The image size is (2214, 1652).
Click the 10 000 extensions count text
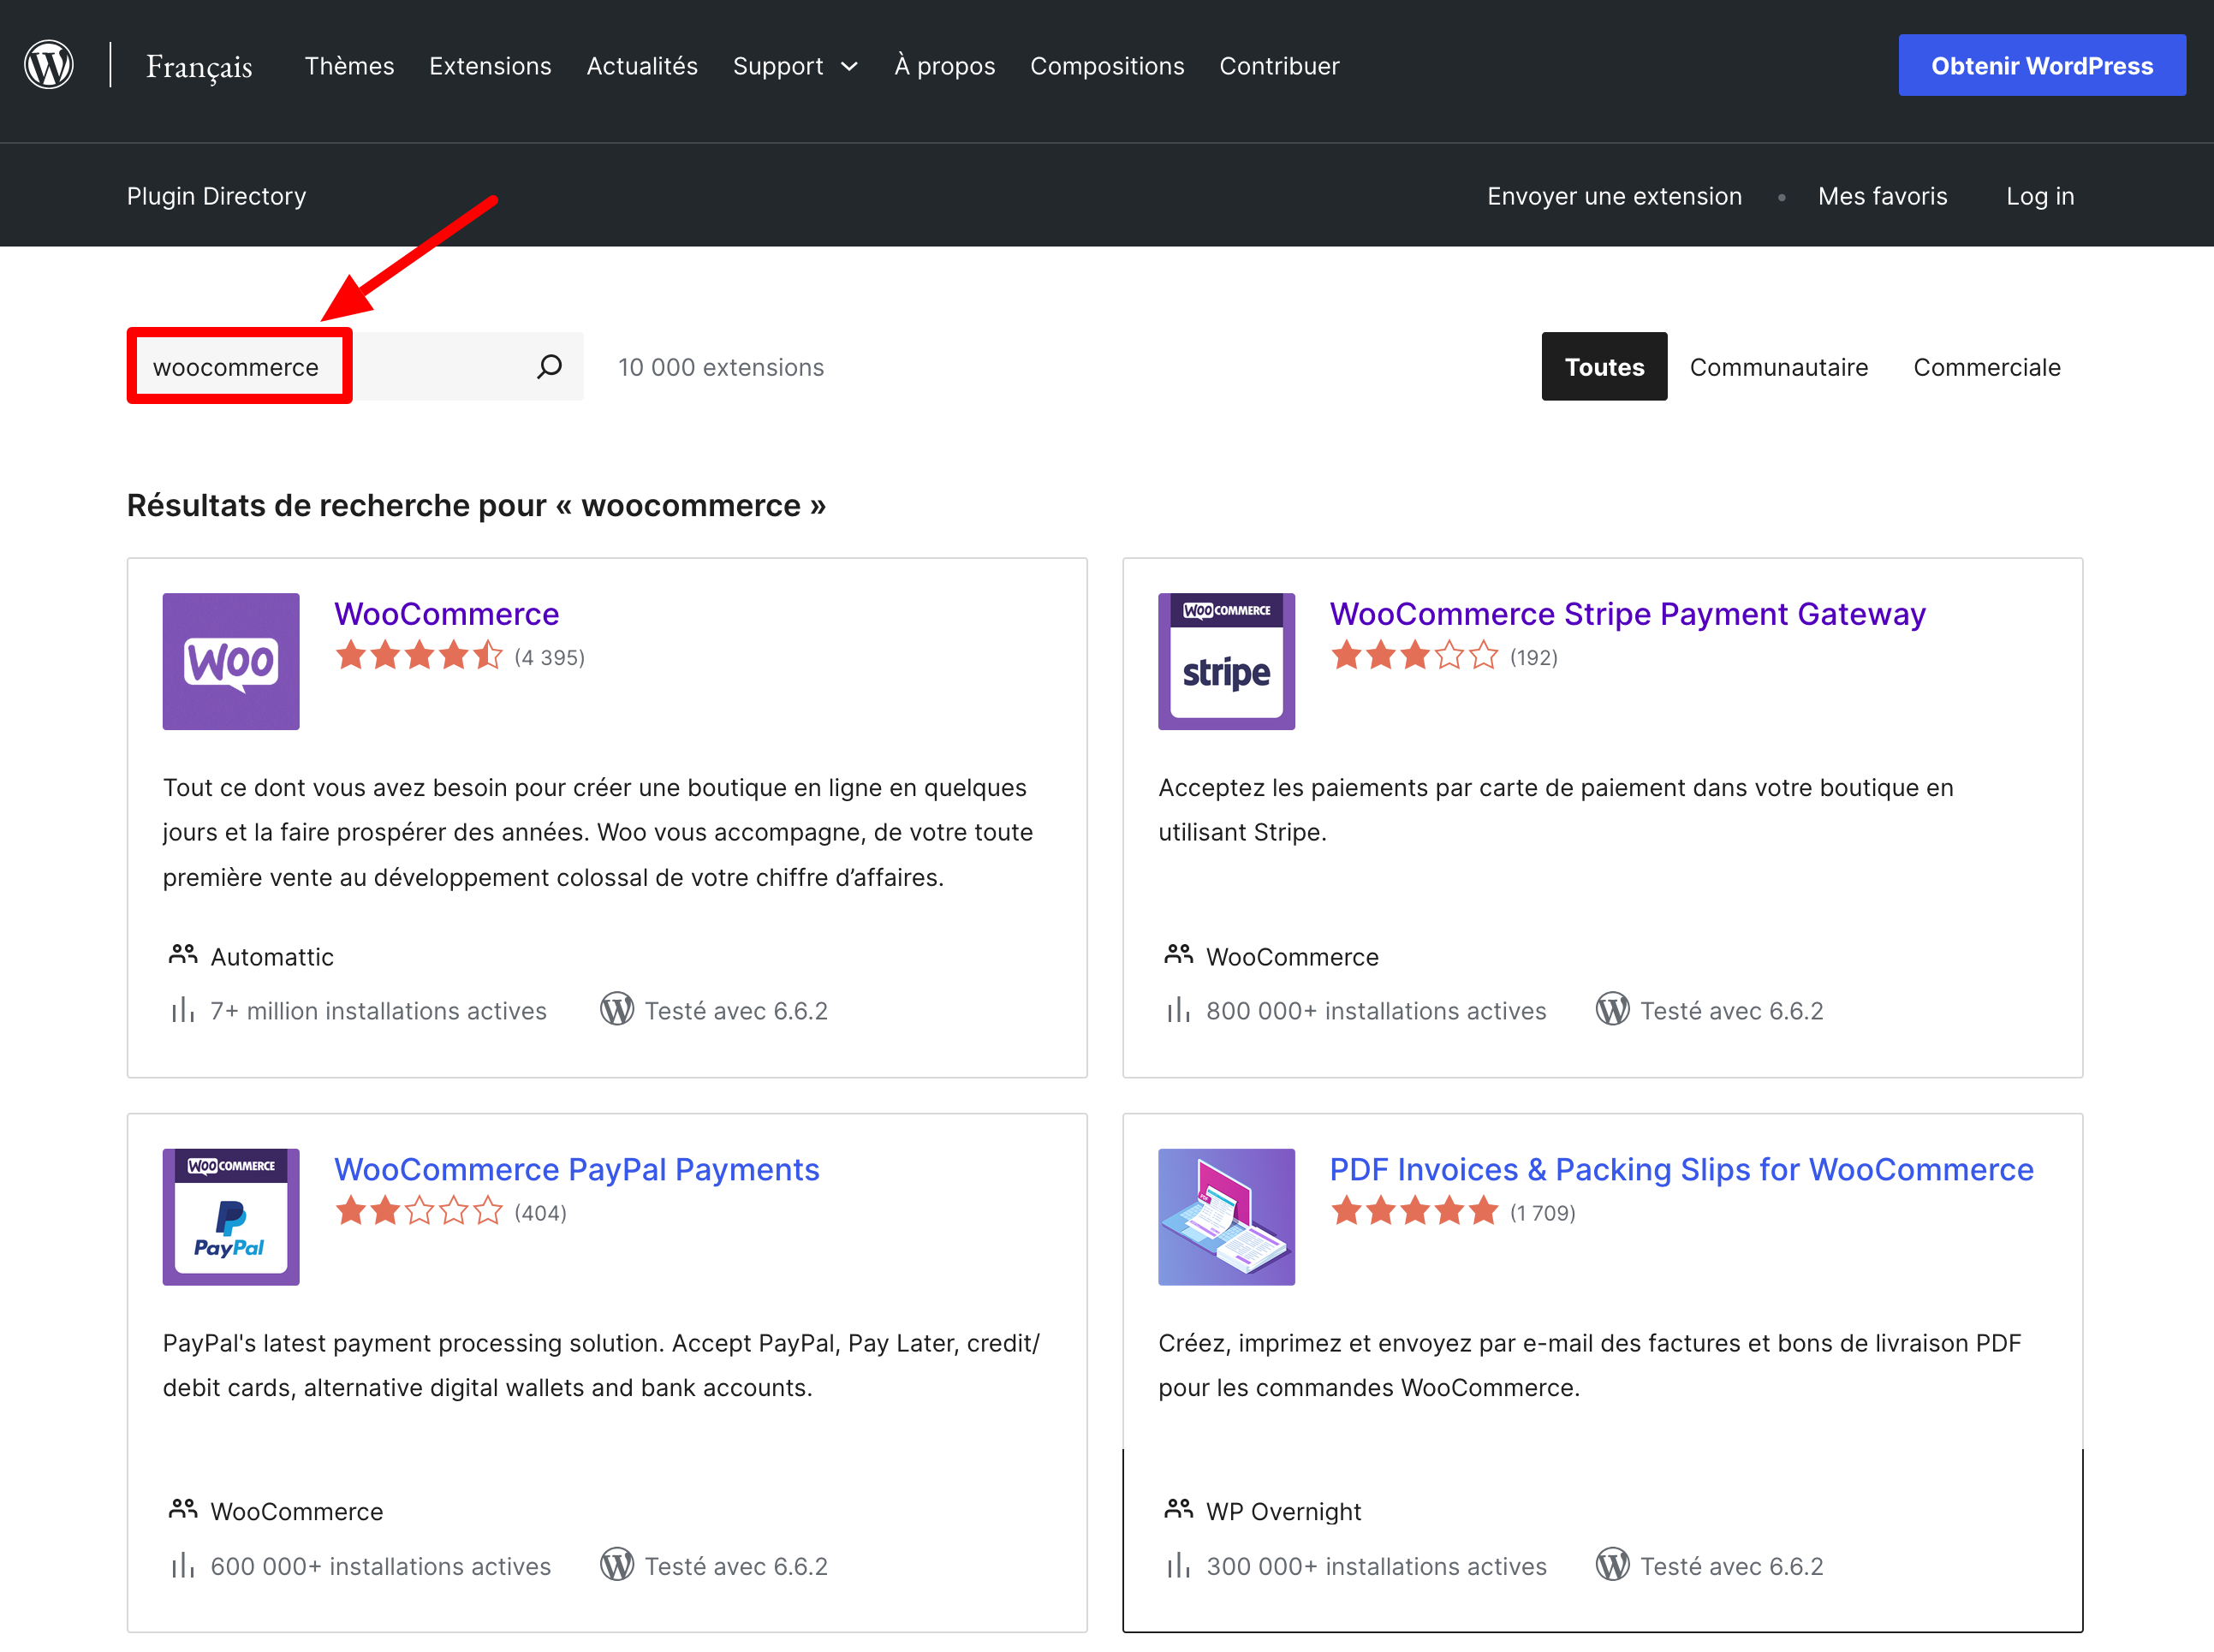click(721, 367)
